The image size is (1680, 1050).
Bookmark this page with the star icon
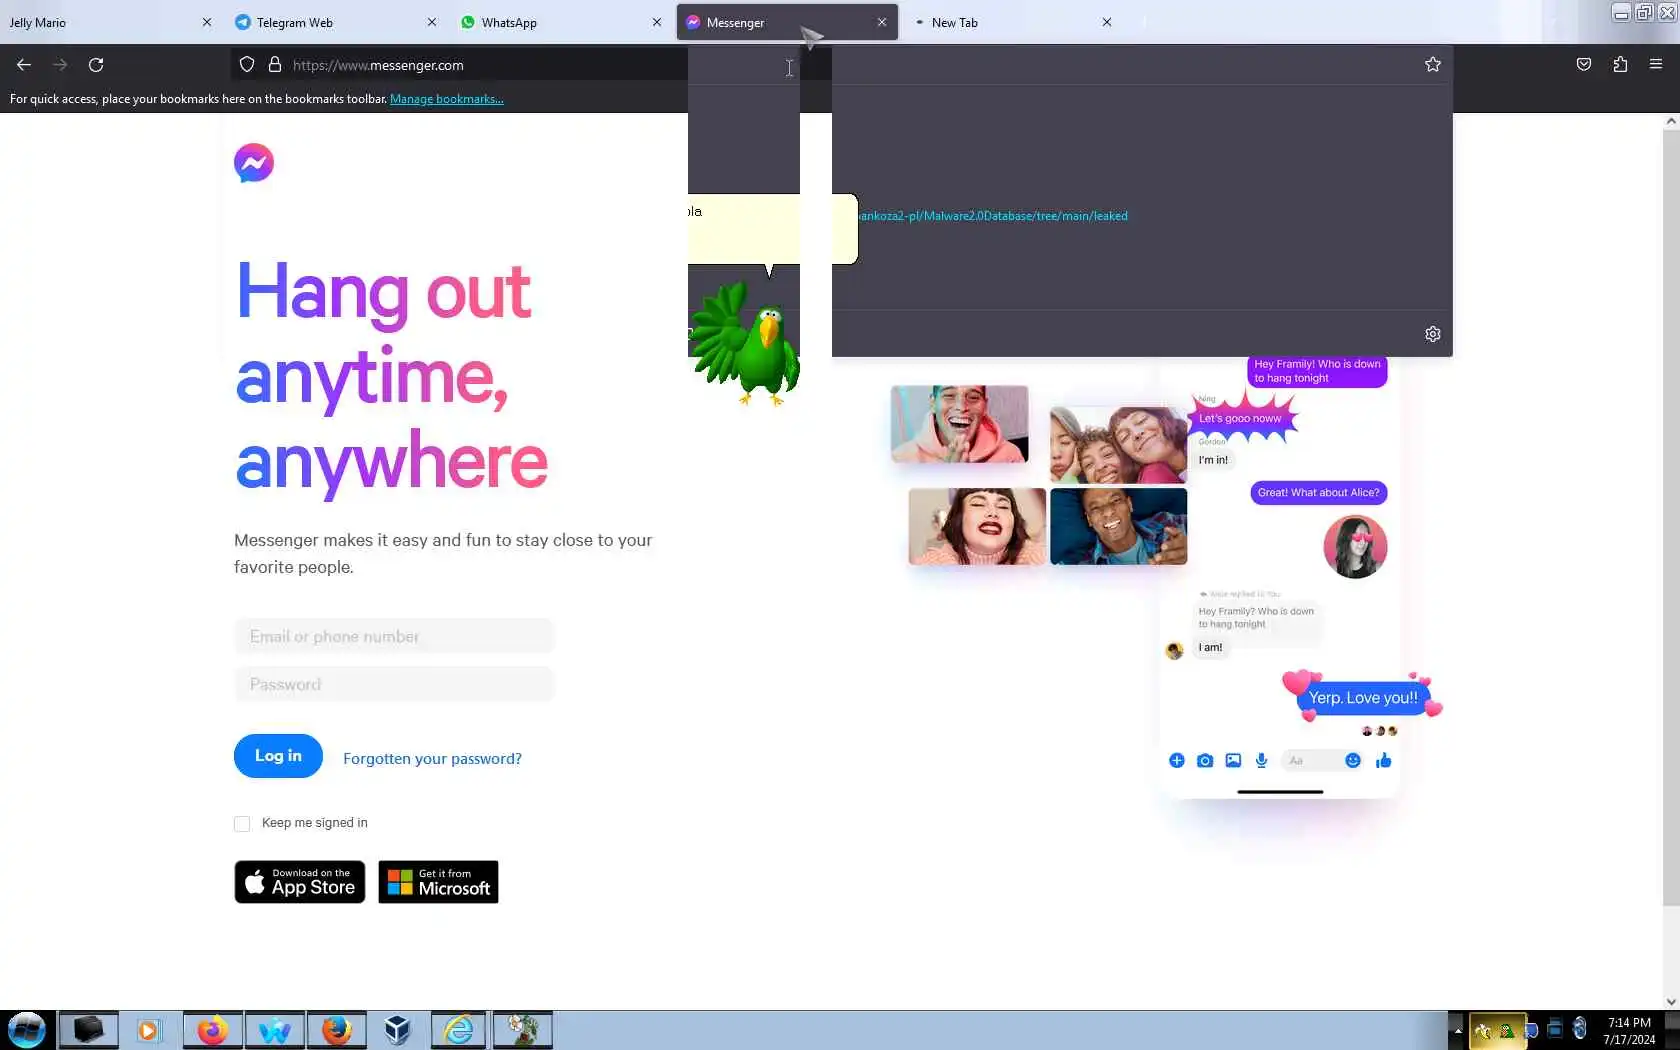click(x=1433, y=65)
